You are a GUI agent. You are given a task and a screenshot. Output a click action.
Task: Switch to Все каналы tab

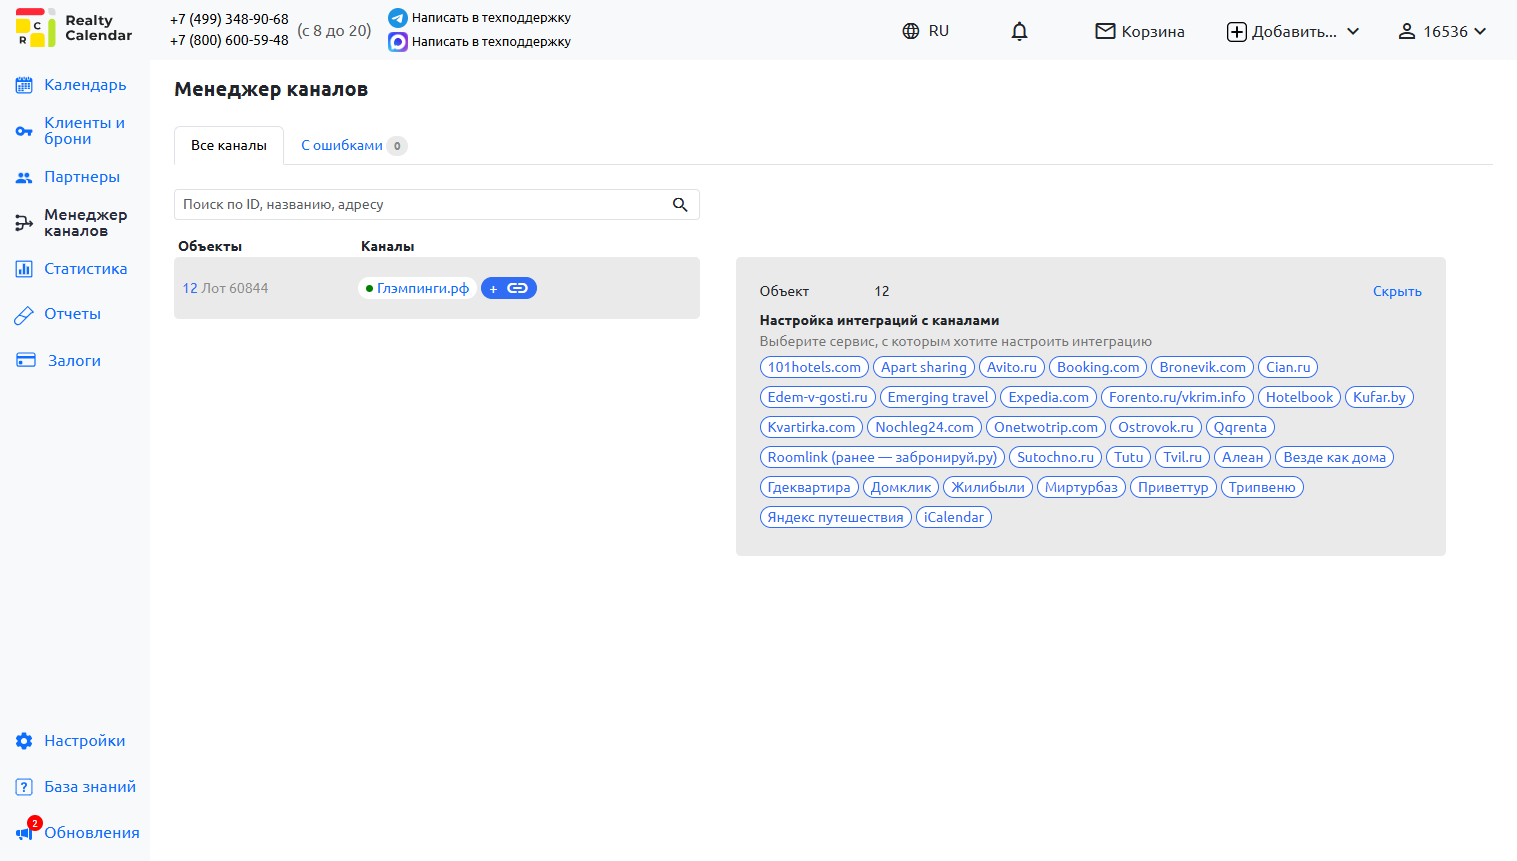(229, 145)
